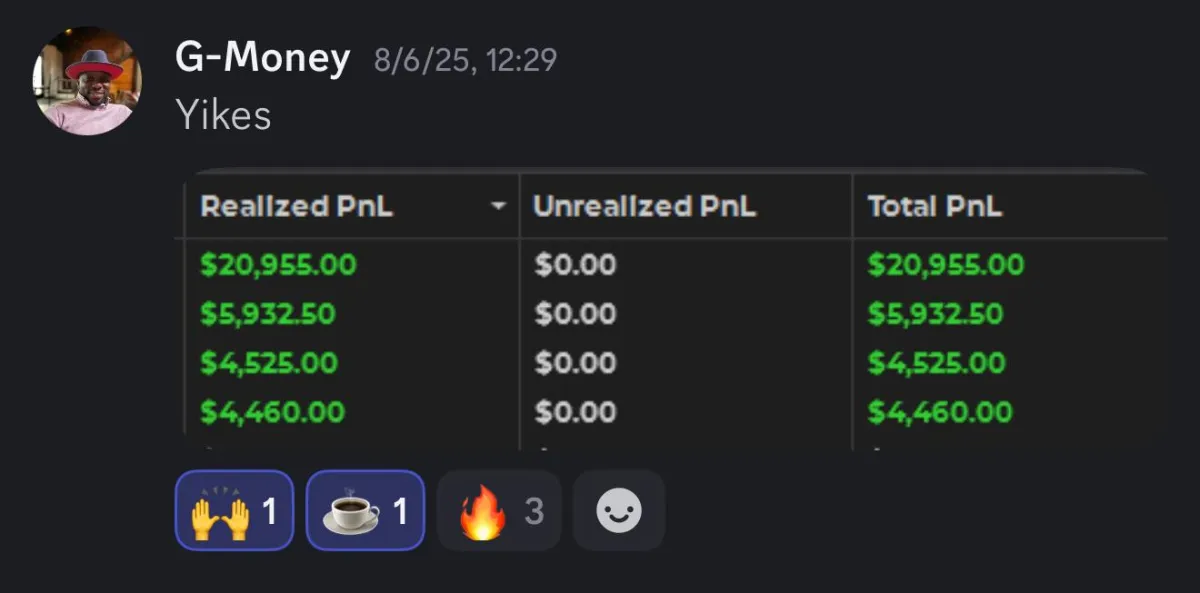The height and width of the screenshot is (593, 1200).
Task: Open the Realized PnL sort dropdown arrow
Action: point(497,207)
